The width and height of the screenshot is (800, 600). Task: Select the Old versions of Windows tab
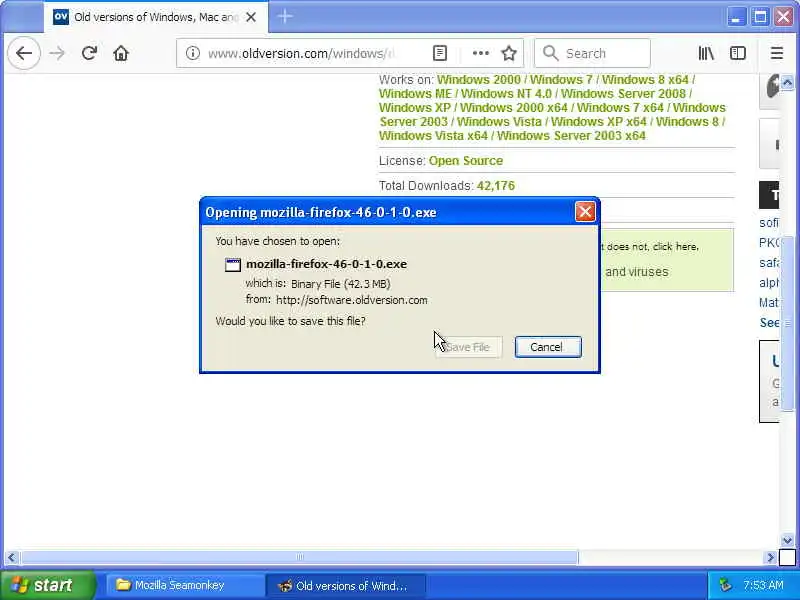tap(156, 17)
